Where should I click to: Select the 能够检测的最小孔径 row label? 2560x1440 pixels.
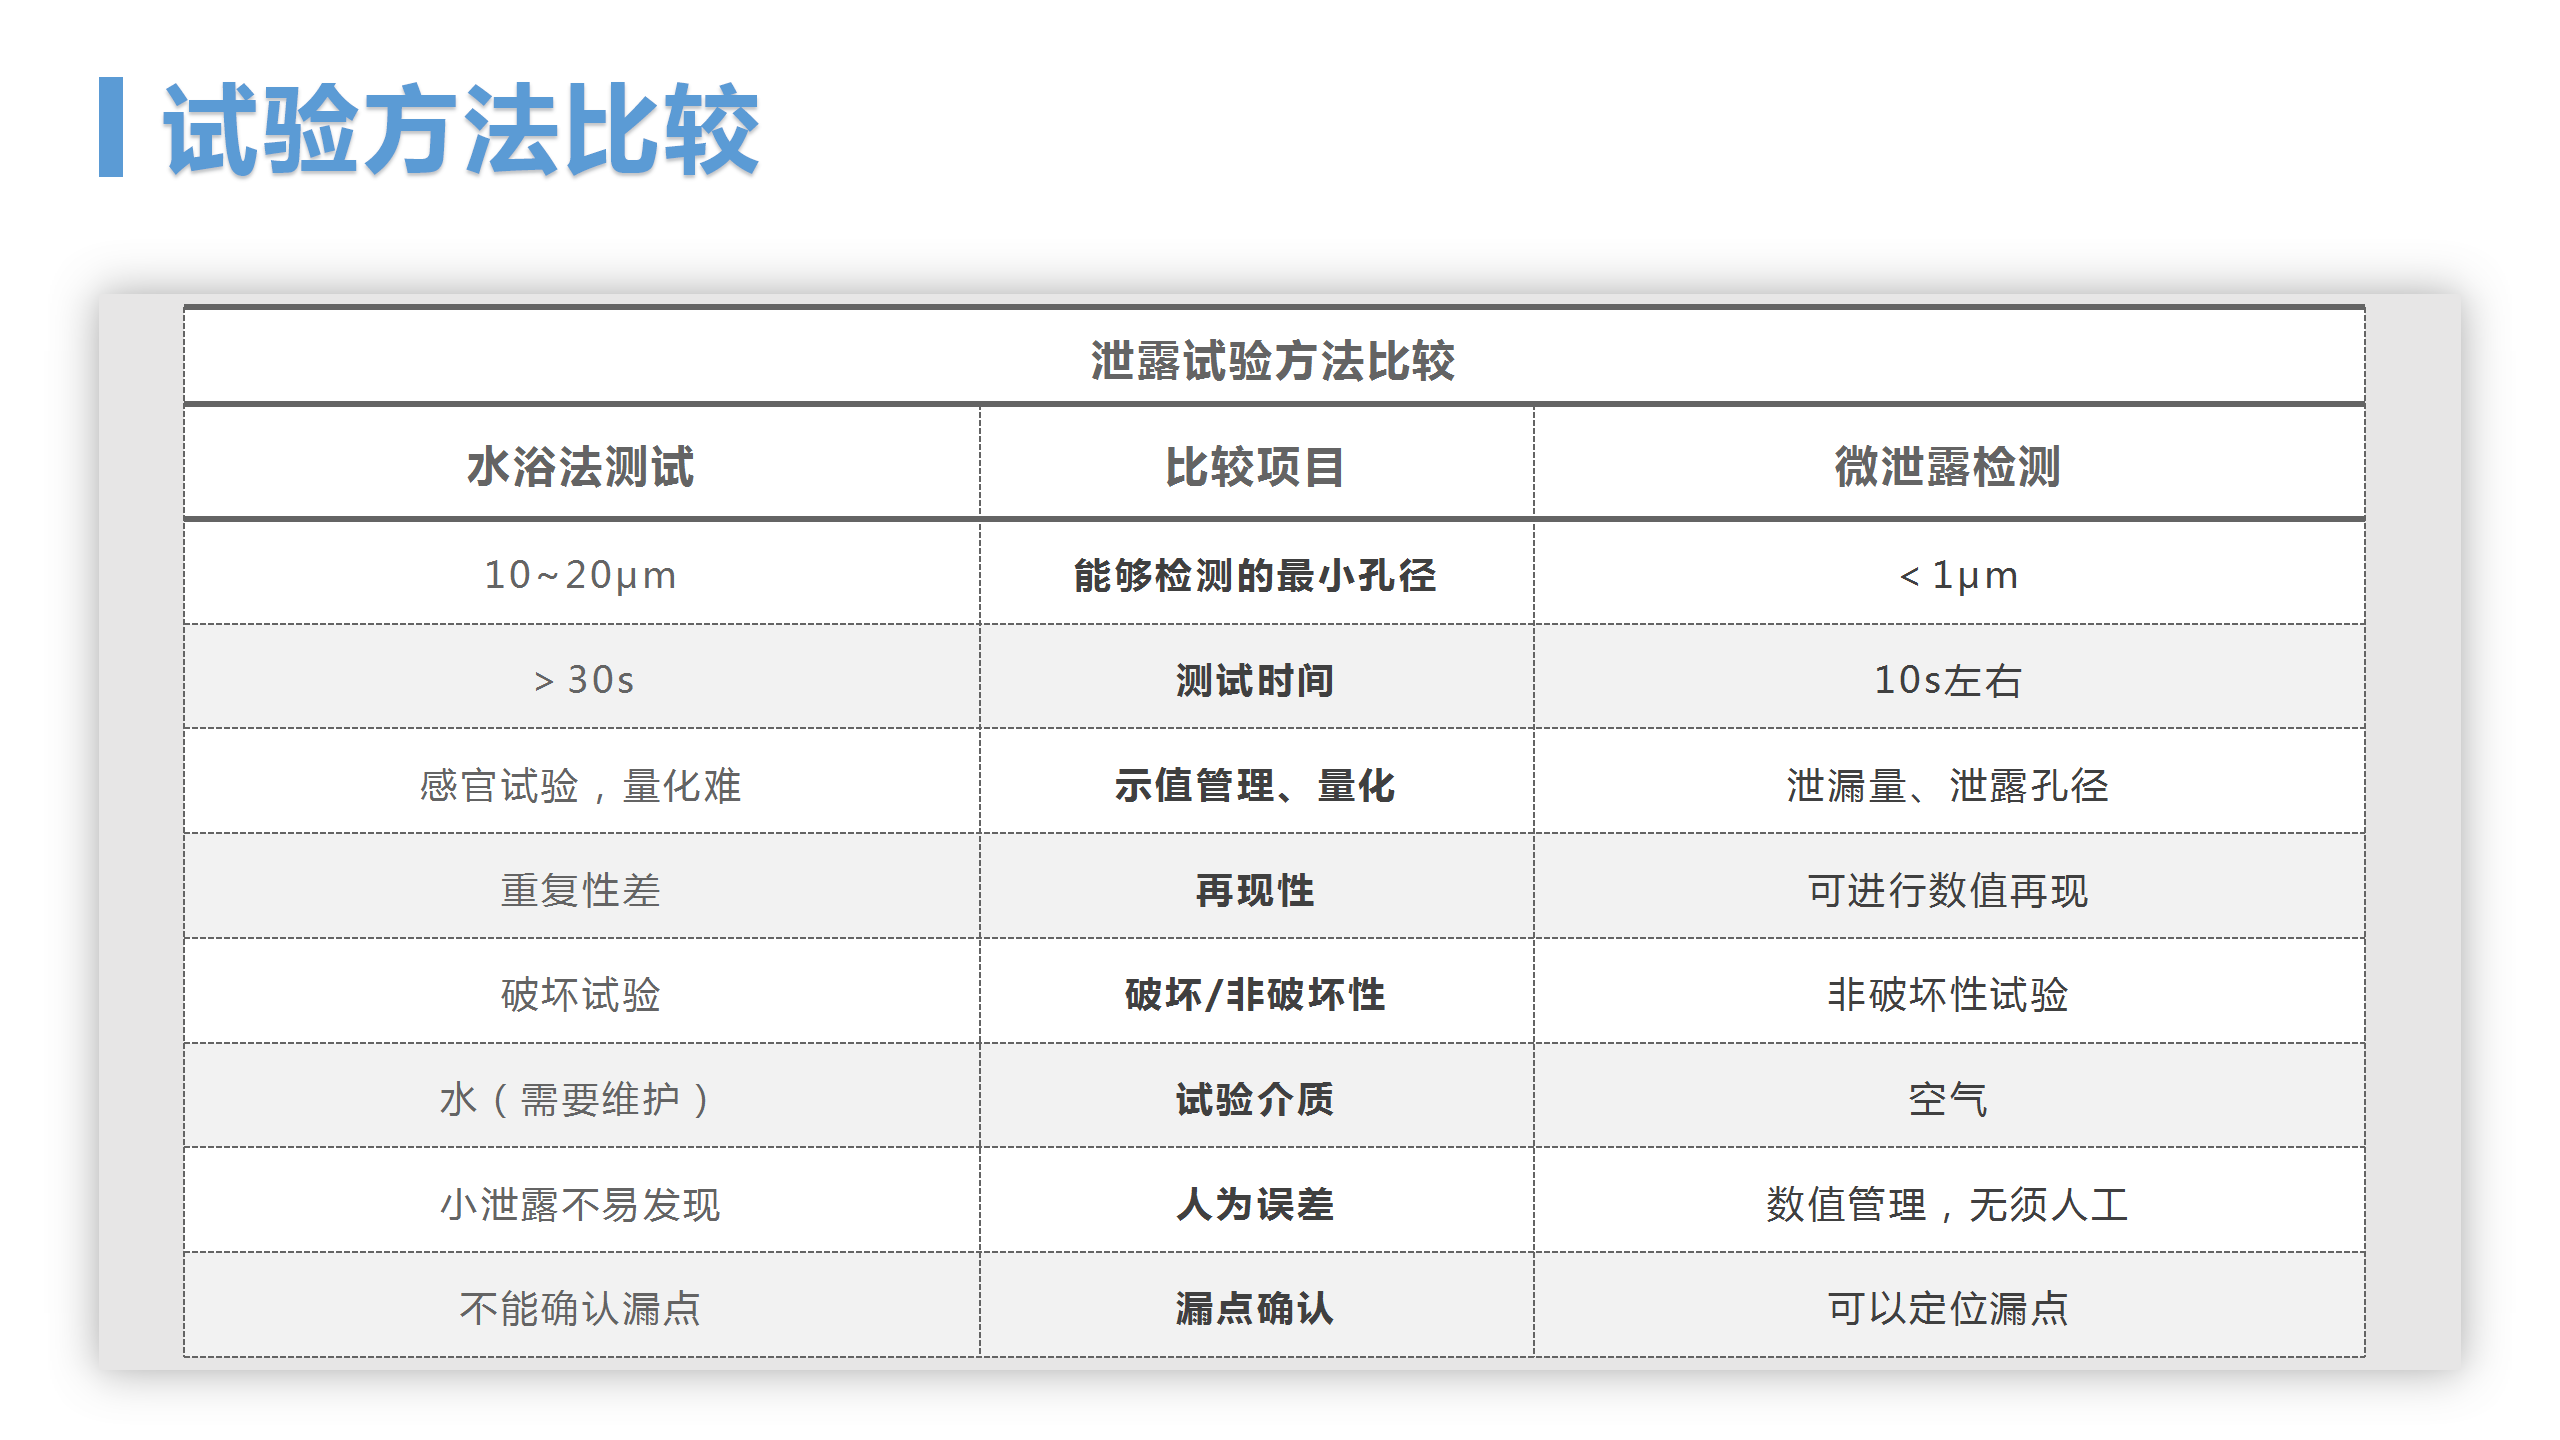(1253, 575)
